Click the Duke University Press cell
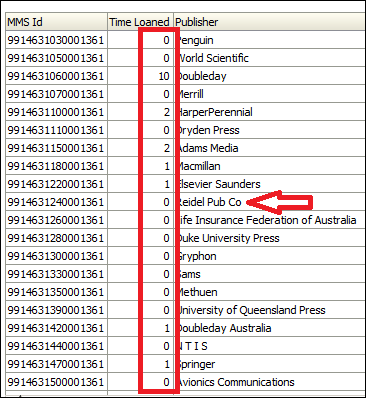Viewport: 366px width, 398px height. [269, 238]
